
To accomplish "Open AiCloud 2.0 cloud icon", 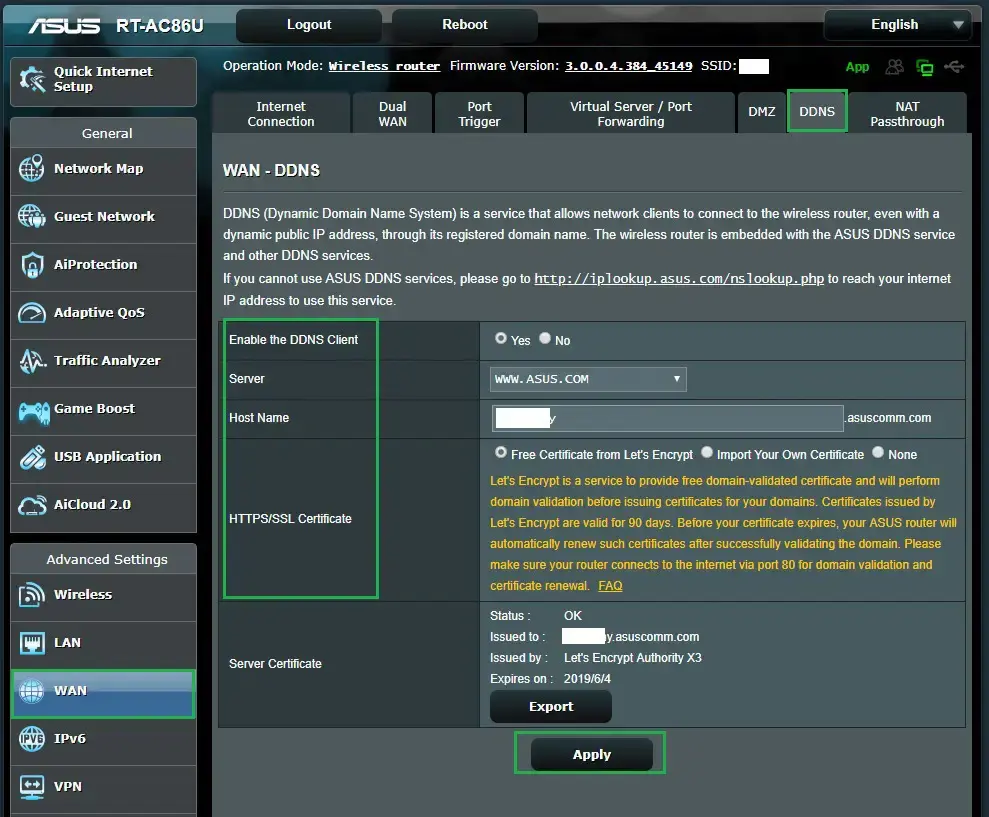I will (32, 505).
